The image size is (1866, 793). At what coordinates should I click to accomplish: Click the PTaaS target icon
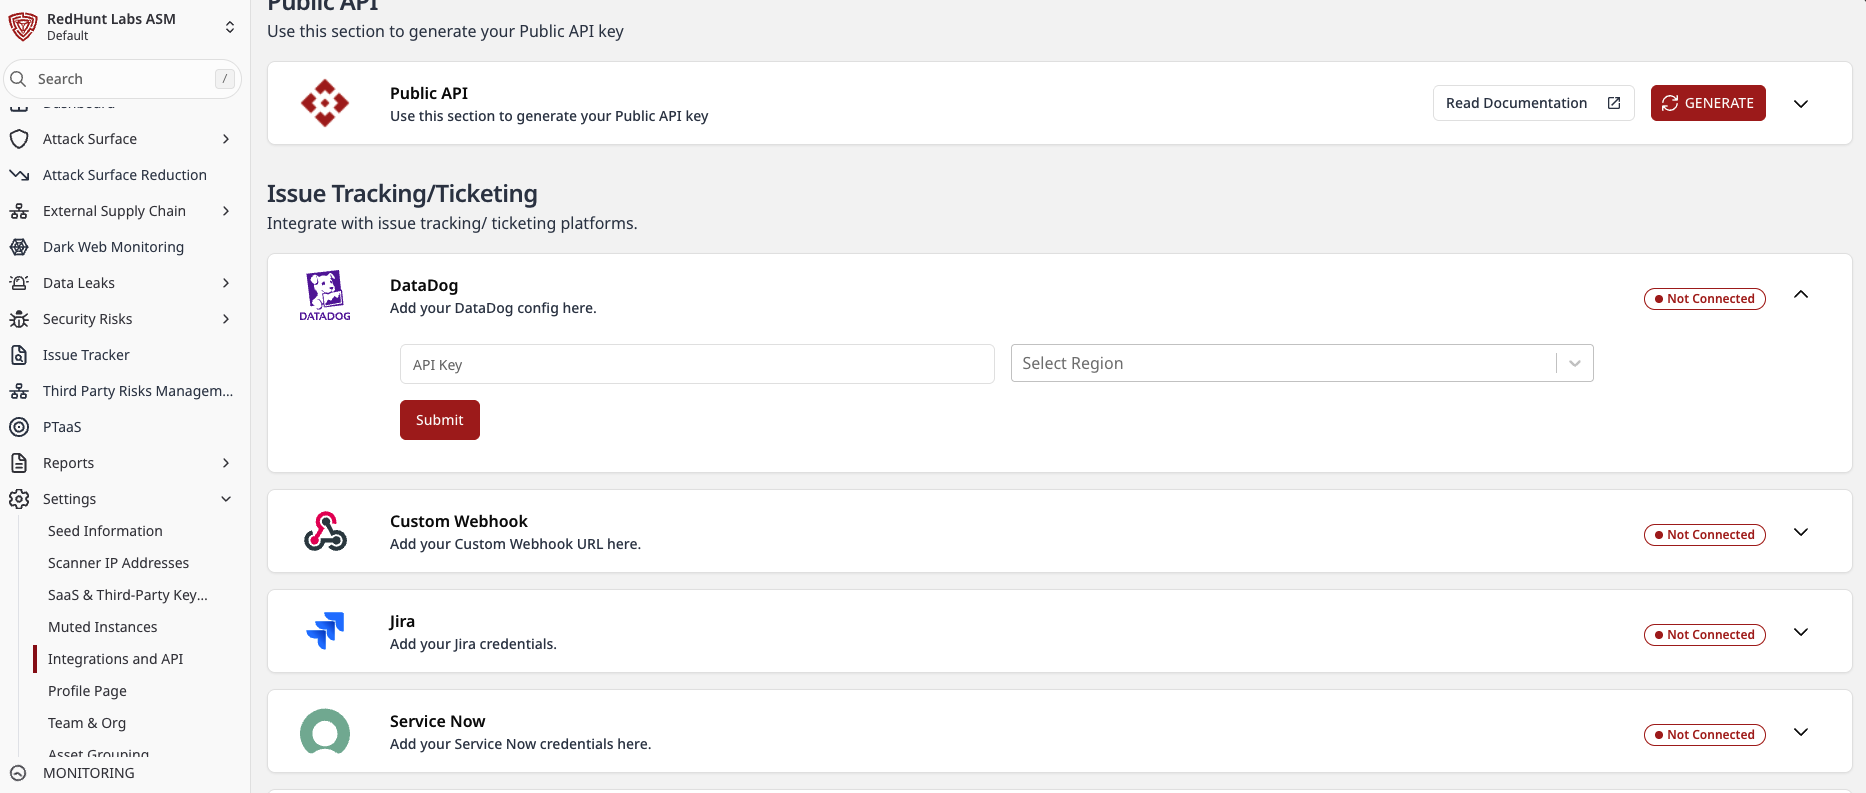tap(19, 427)
